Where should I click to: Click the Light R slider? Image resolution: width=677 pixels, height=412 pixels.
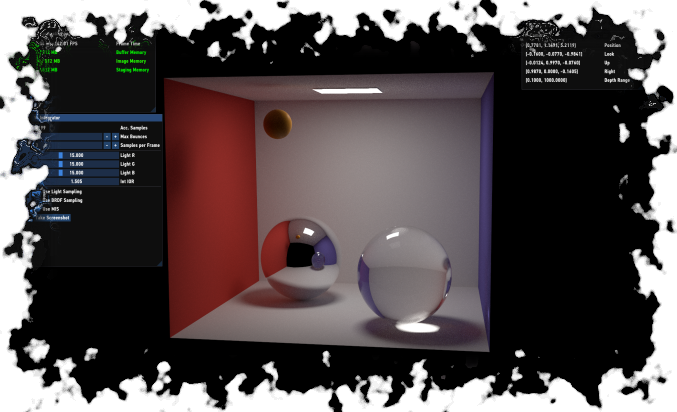76,155
